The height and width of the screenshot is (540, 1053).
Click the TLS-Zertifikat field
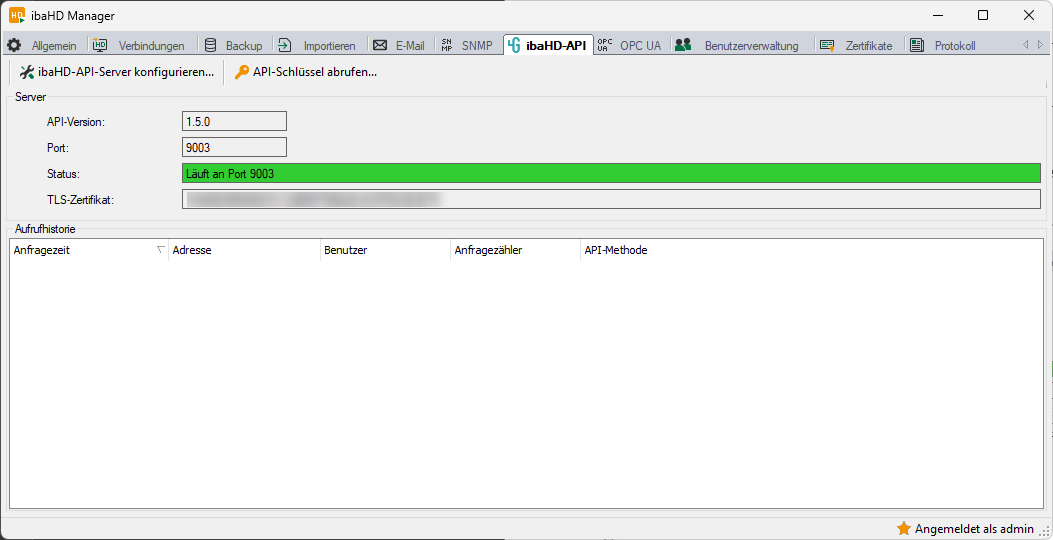pos(611,199)
